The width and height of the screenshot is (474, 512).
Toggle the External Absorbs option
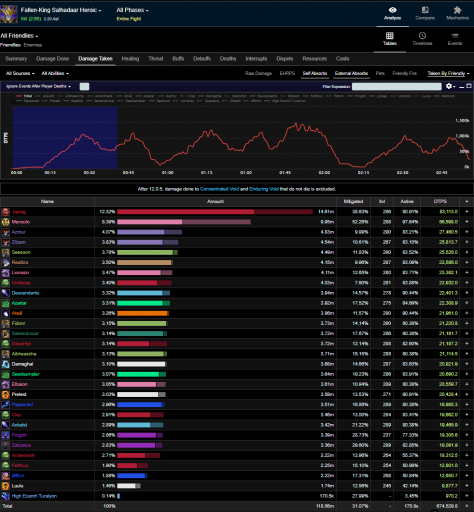point(351,73)
